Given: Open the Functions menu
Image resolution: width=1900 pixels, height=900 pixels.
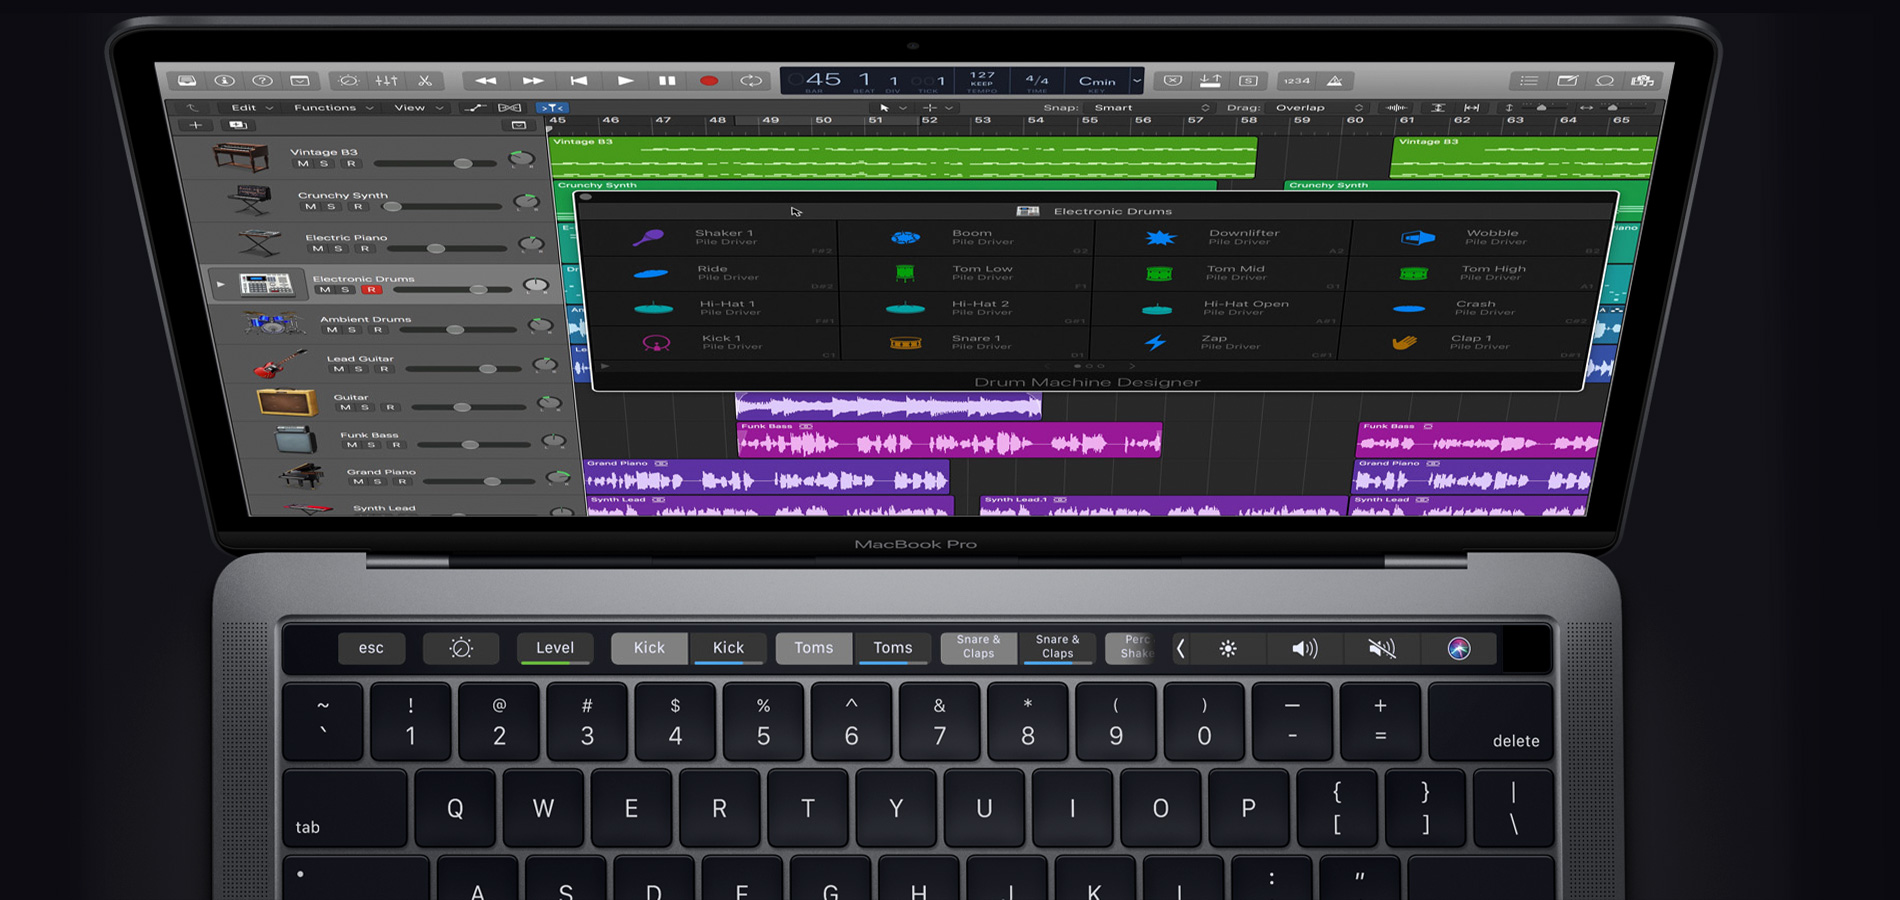Looking at the screenshot, I should click(x=333, y=108).
